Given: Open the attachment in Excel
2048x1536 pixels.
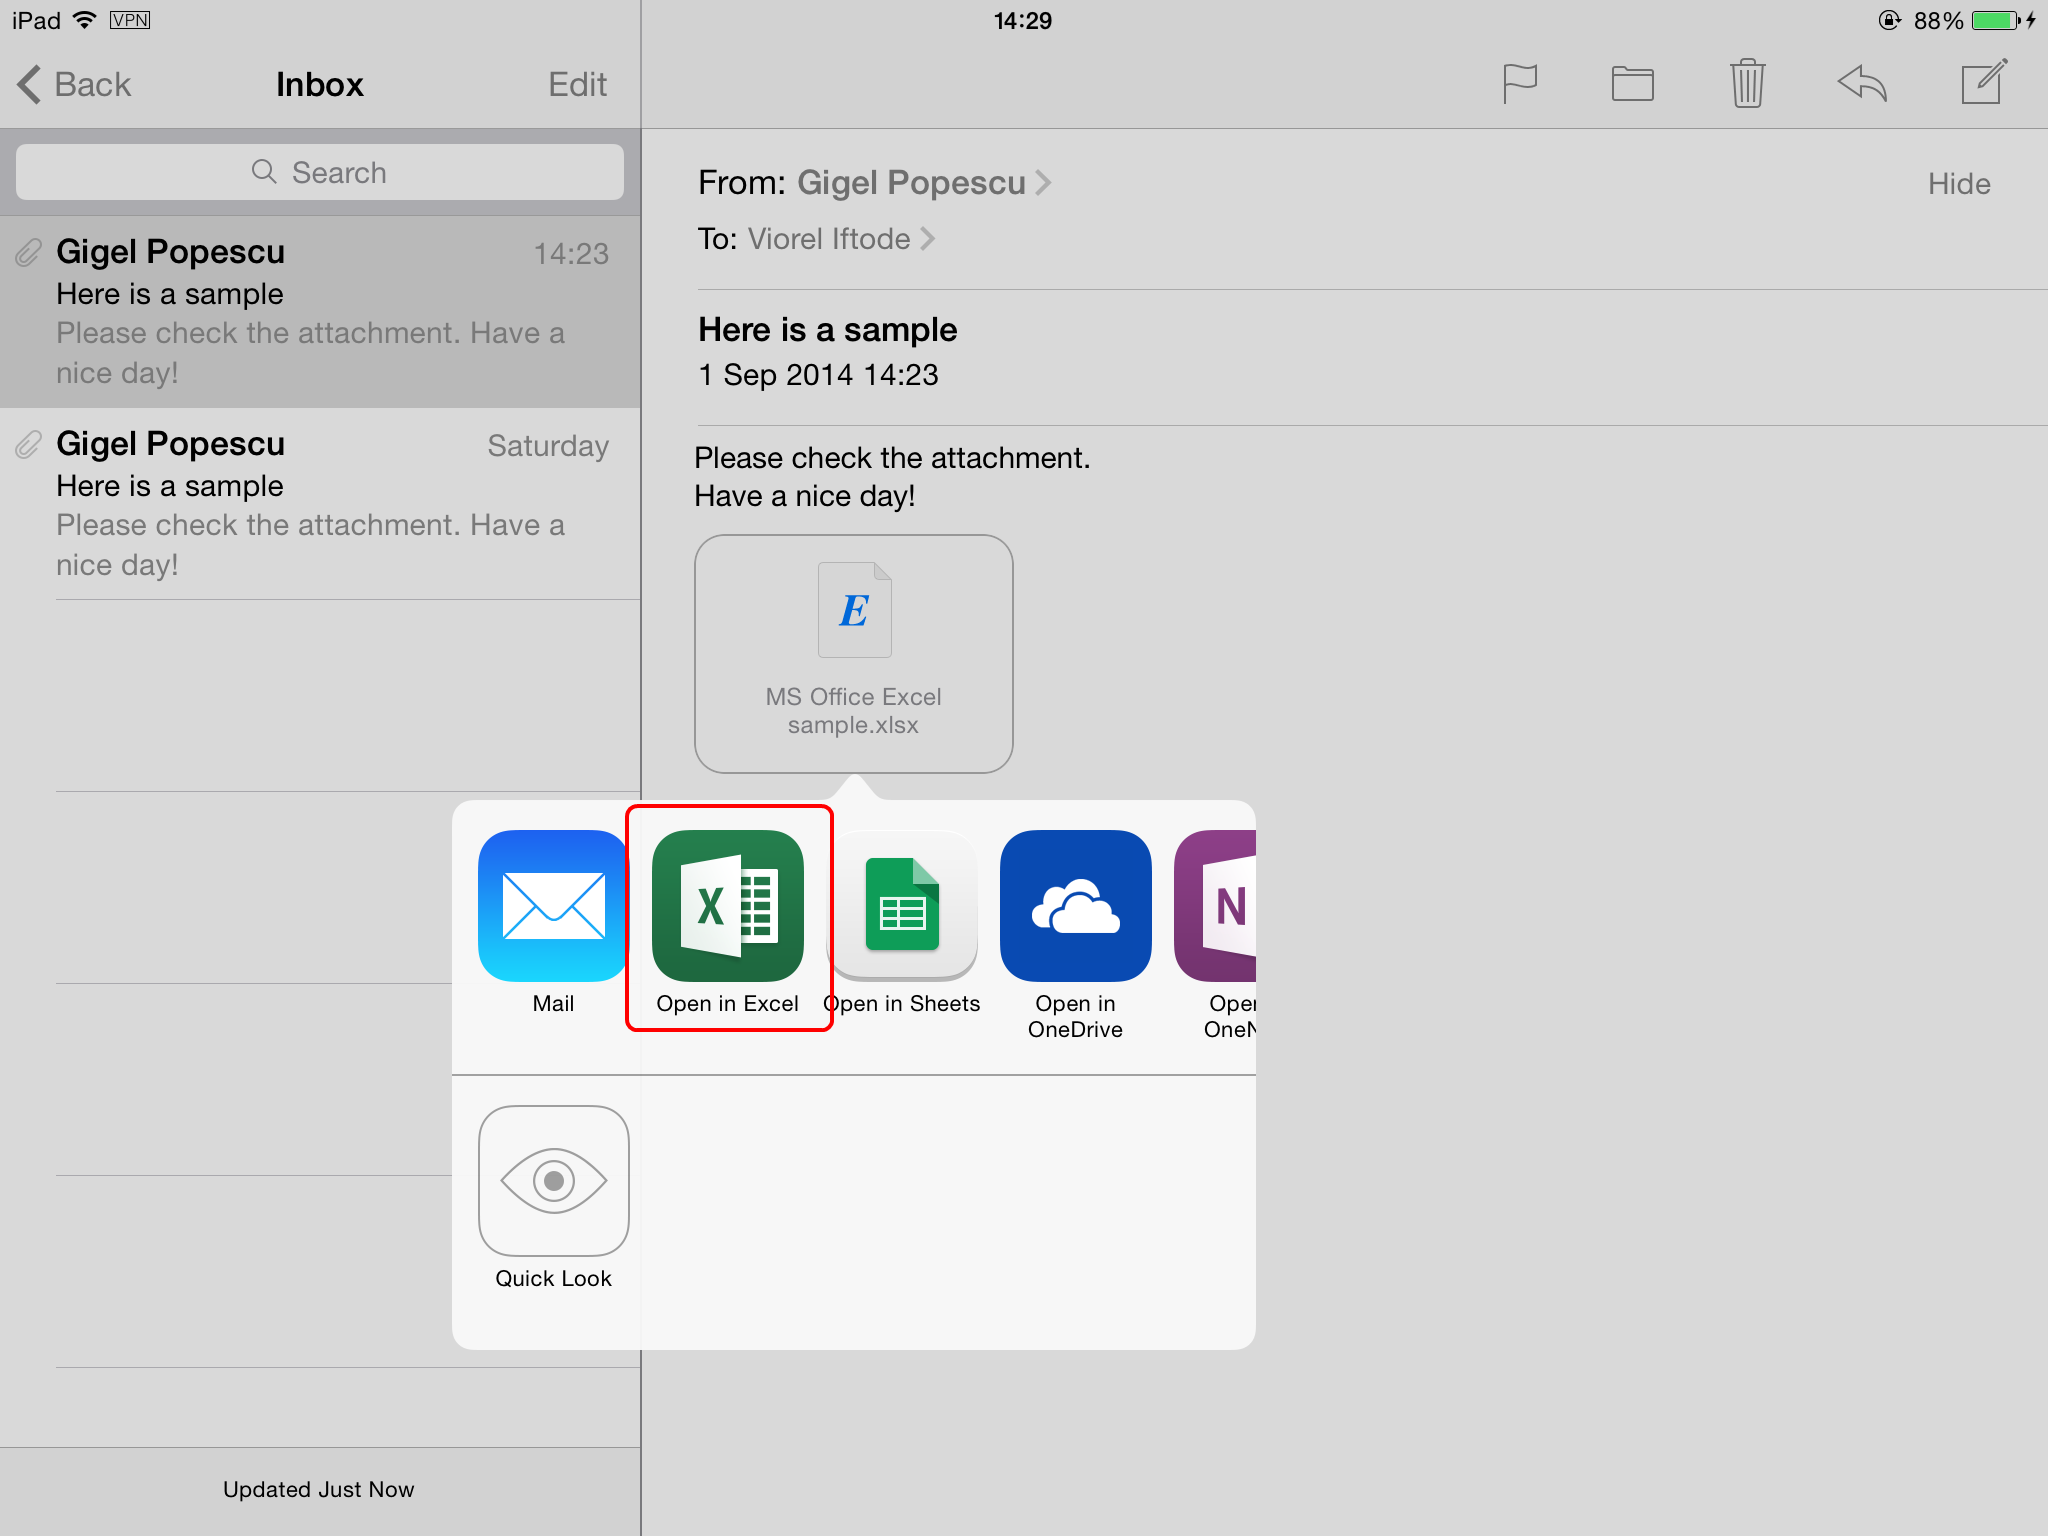Looking at the screenshot, I should 728,906.
